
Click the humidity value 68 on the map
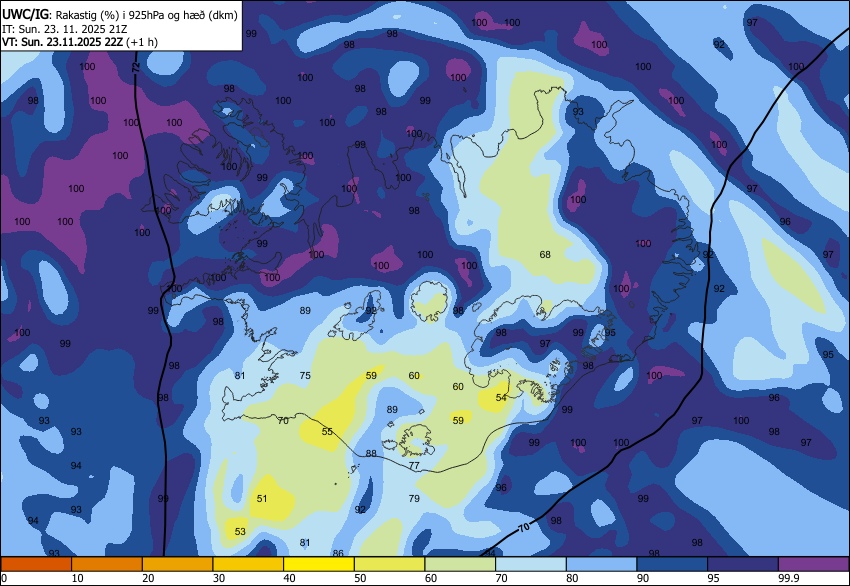(545, 254)
